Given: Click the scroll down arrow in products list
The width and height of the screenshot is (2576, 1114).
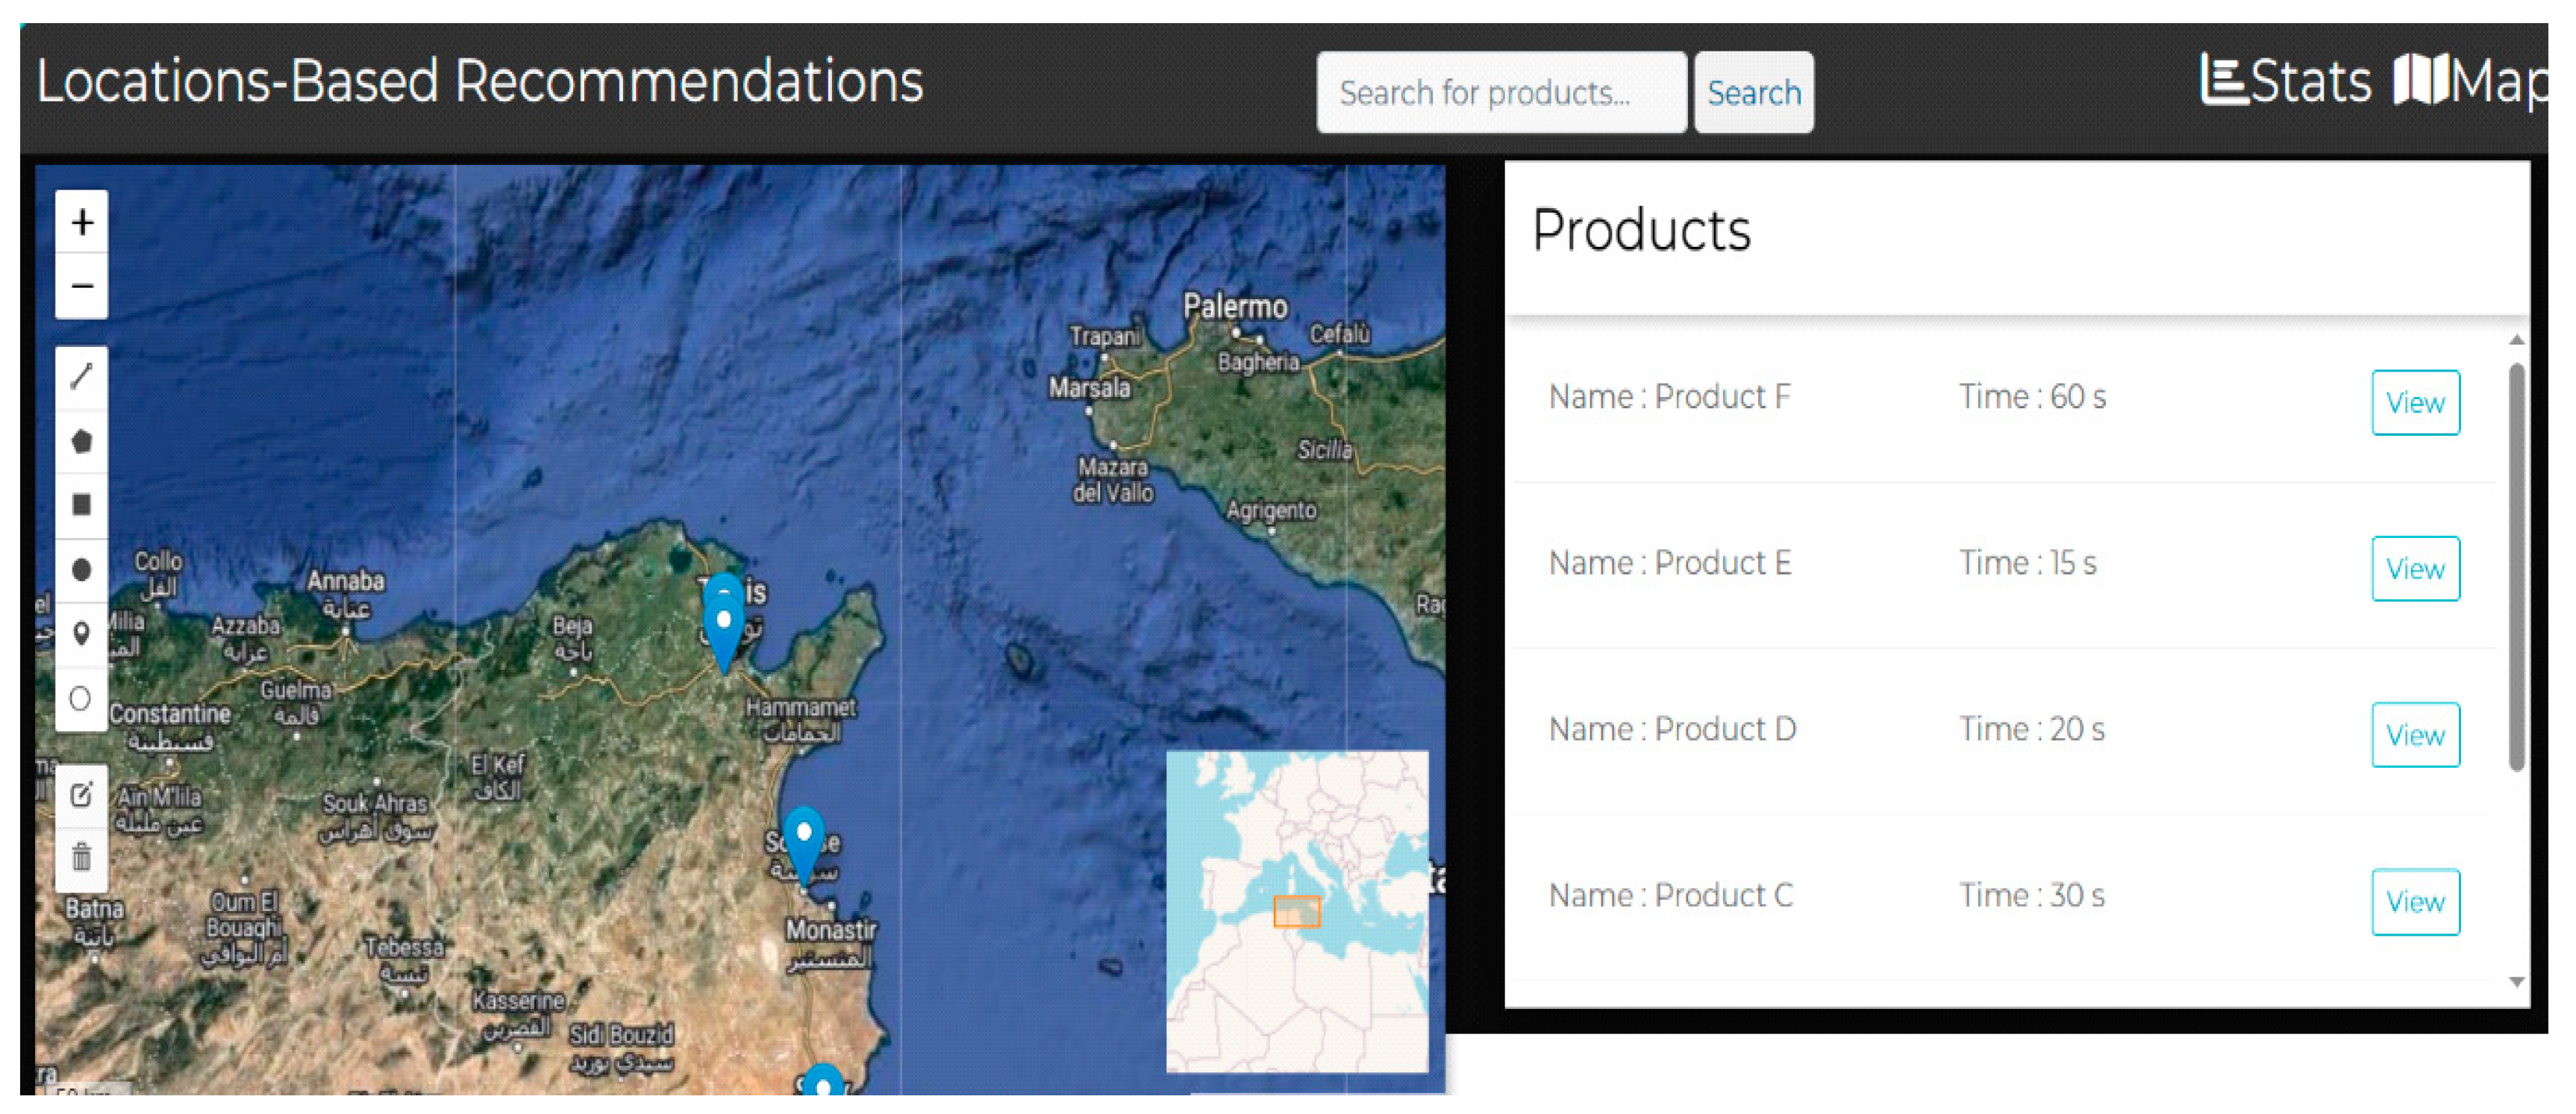Looking at the screenshot, I should (2516, 983).
